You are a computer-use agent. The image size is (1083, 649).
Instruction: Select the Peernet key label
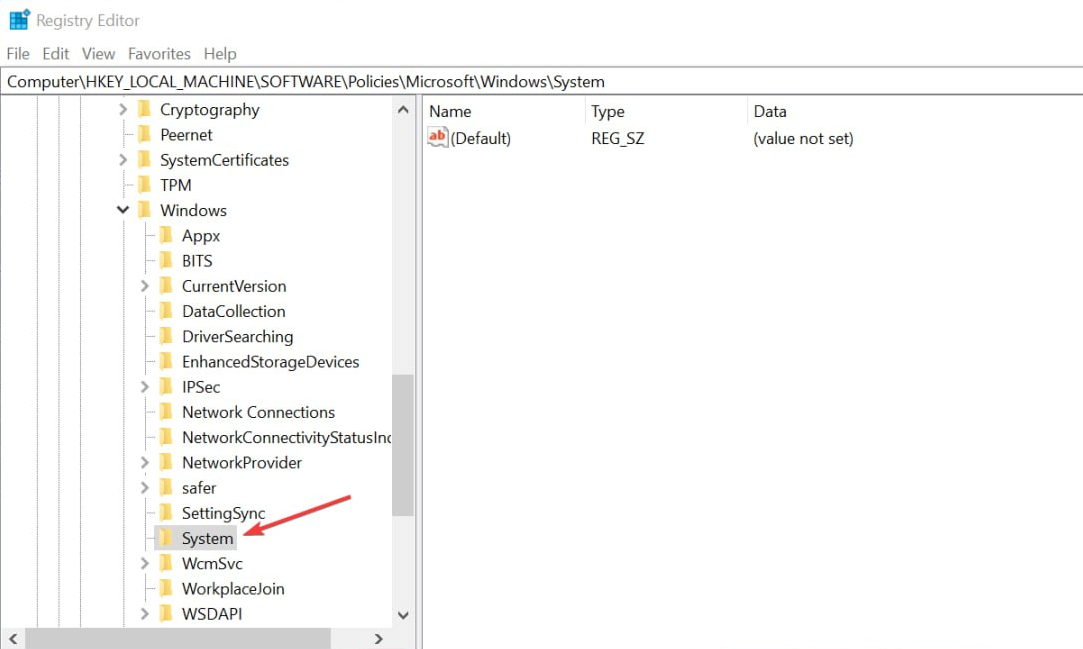coord(186,135)
